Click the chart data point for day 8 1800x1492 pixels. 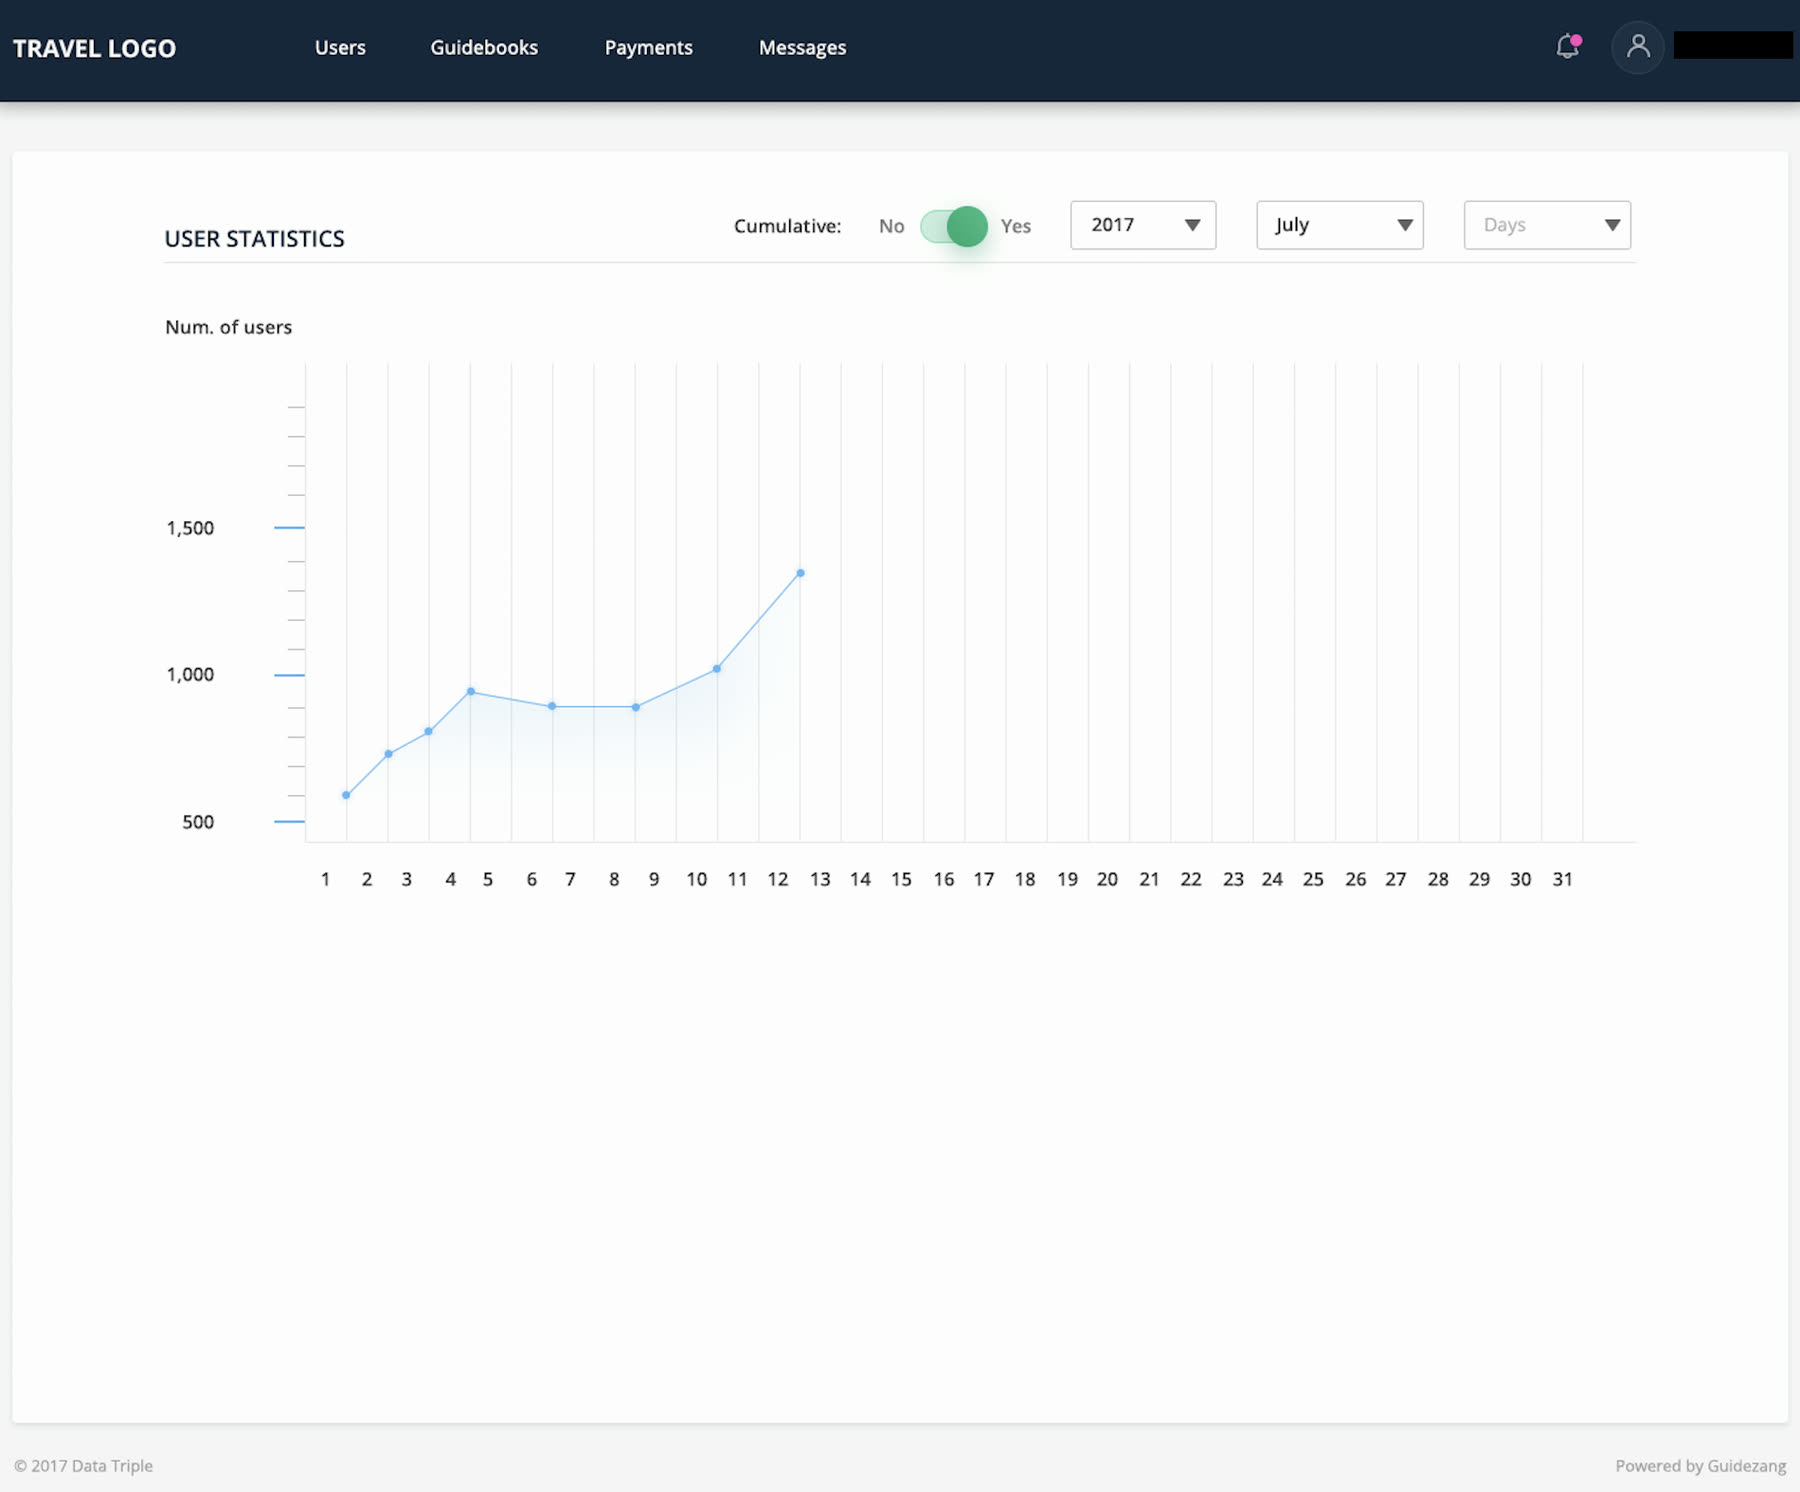636,707
